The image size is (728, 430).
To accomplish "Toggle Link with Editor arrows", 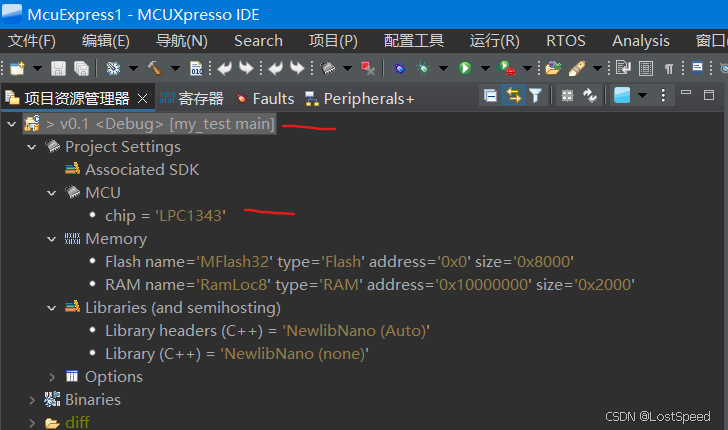I will point(514,95).
